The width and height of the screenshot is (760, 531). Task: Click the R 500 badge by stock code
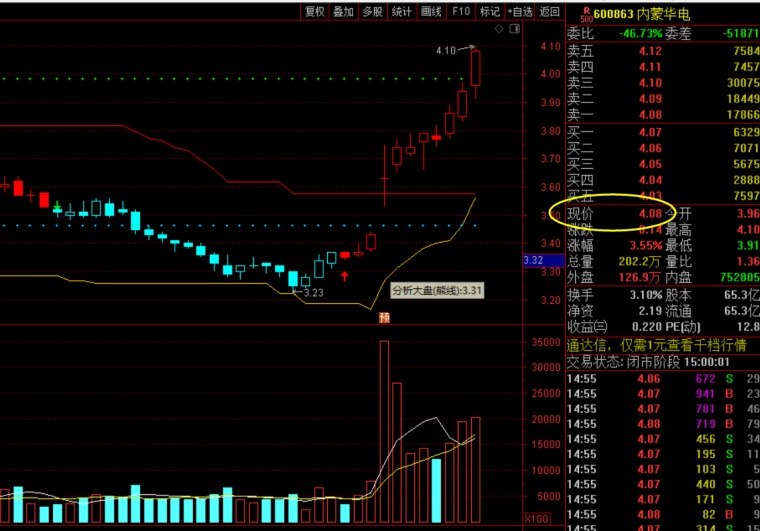point(586,15)
